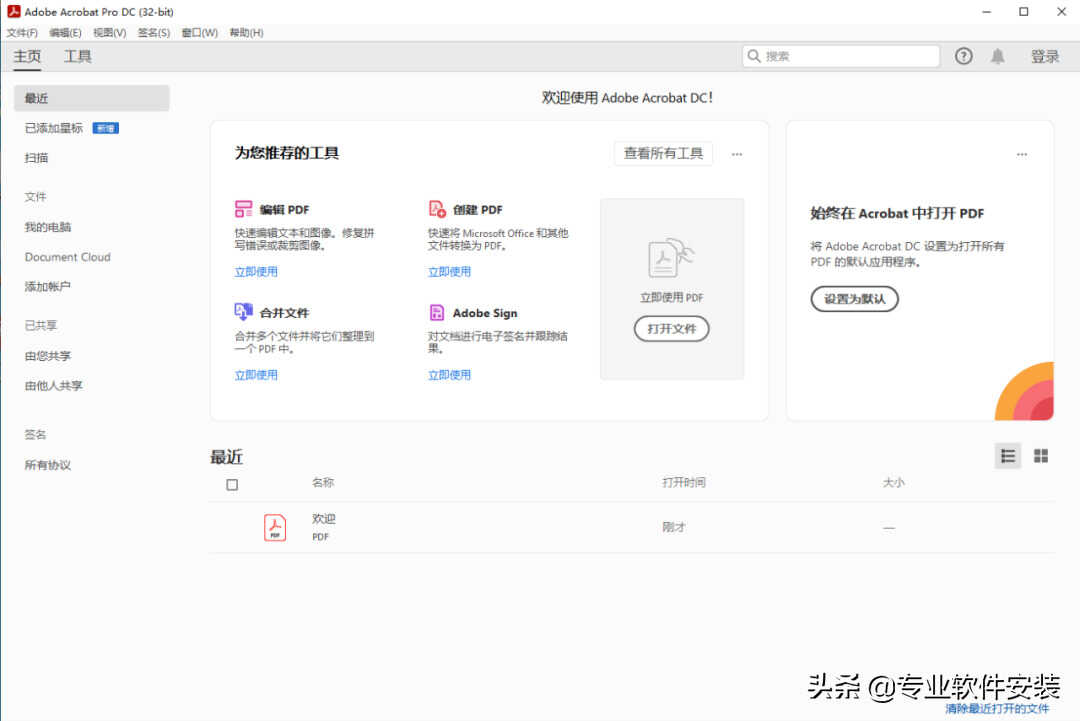Click 立即使用 under 编辑 PDF
The image size is (1080, 721).
coord(256,272)
